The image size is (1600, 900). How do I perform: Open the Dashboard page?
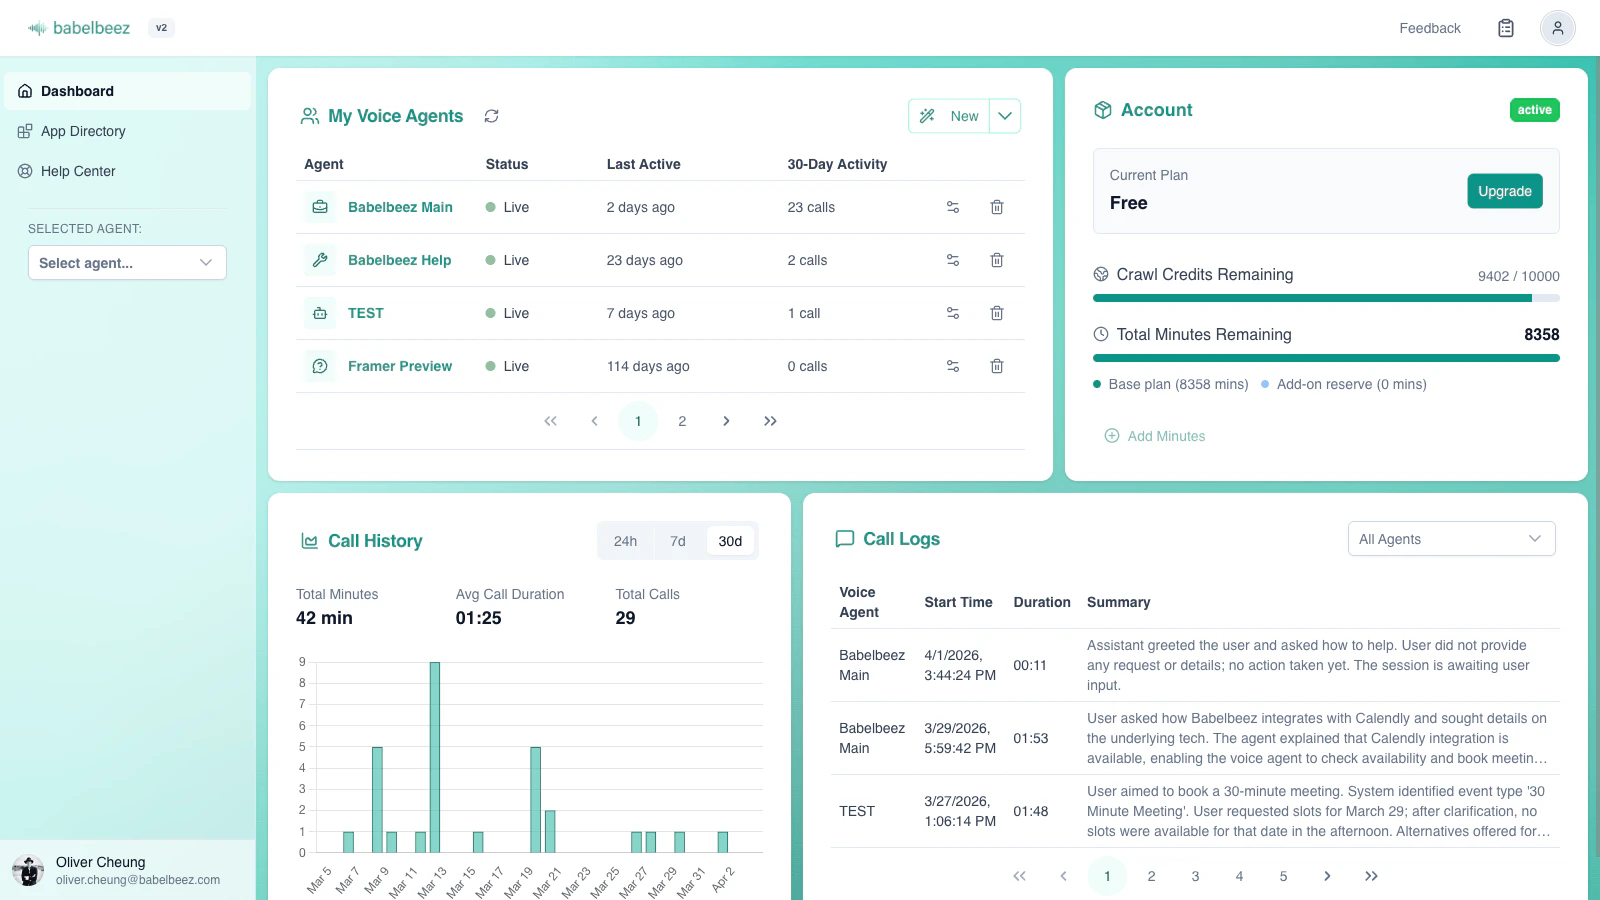click(127, 91)
